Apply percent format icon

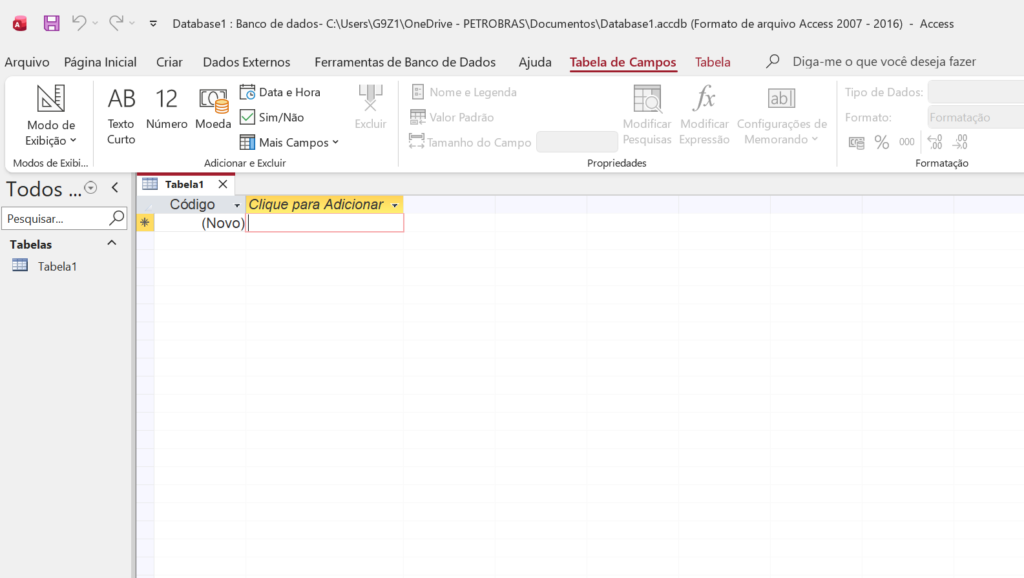click(881, 143)
